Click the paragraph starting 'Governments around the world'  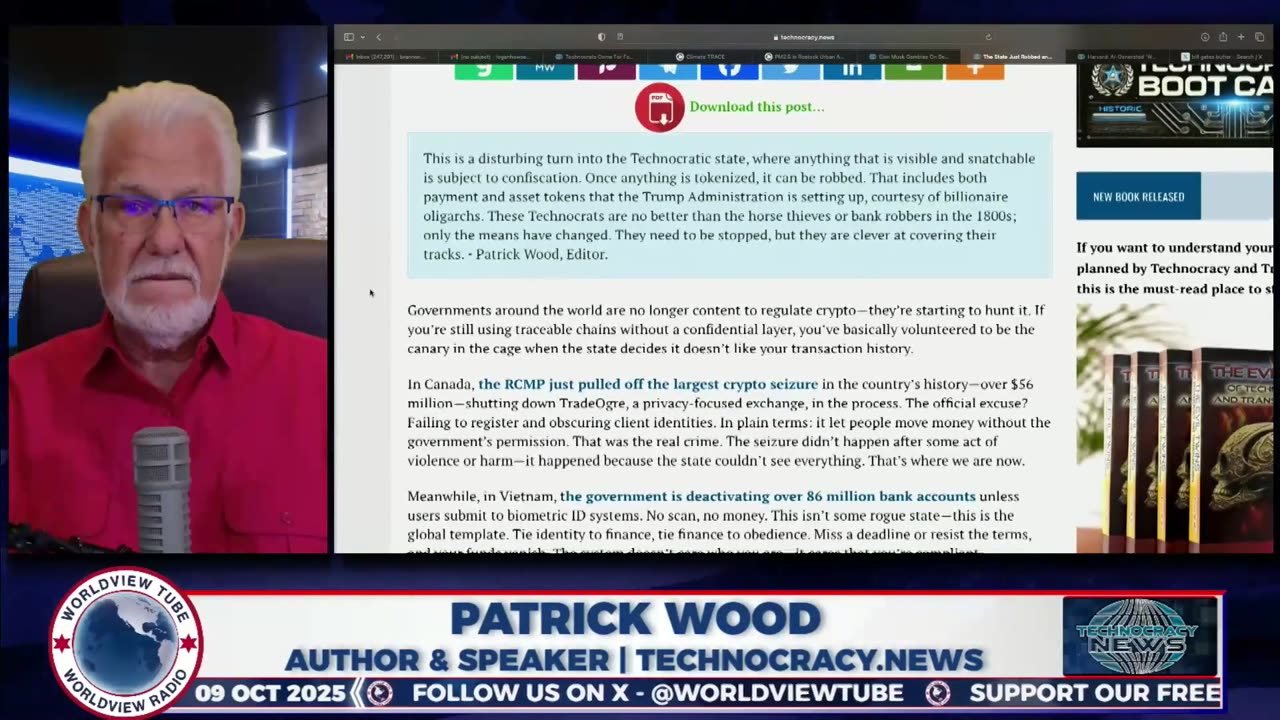tap(725, 329)
